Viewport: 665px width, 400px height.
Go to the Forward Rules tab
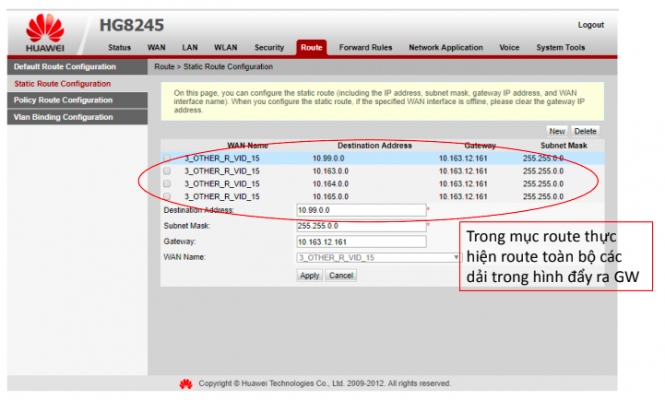point(363,47)
